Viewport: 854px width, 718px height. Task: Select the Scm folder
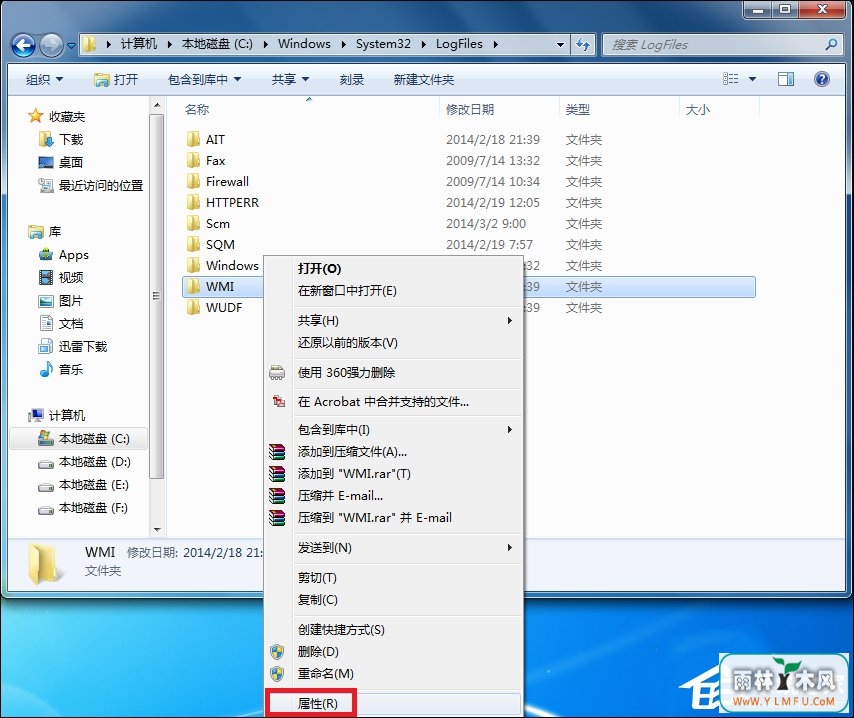[x=208, y=223]
